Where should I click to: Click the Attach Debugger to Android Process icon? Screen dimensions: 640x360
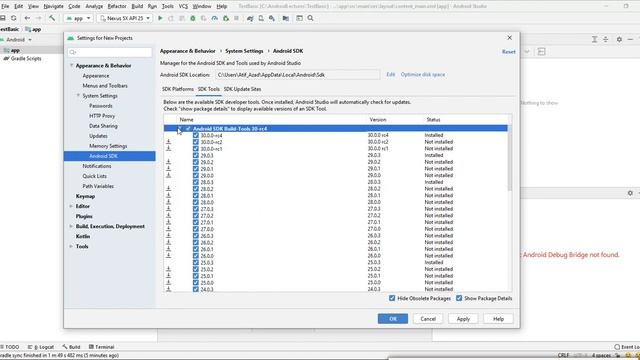coord(225,18)
